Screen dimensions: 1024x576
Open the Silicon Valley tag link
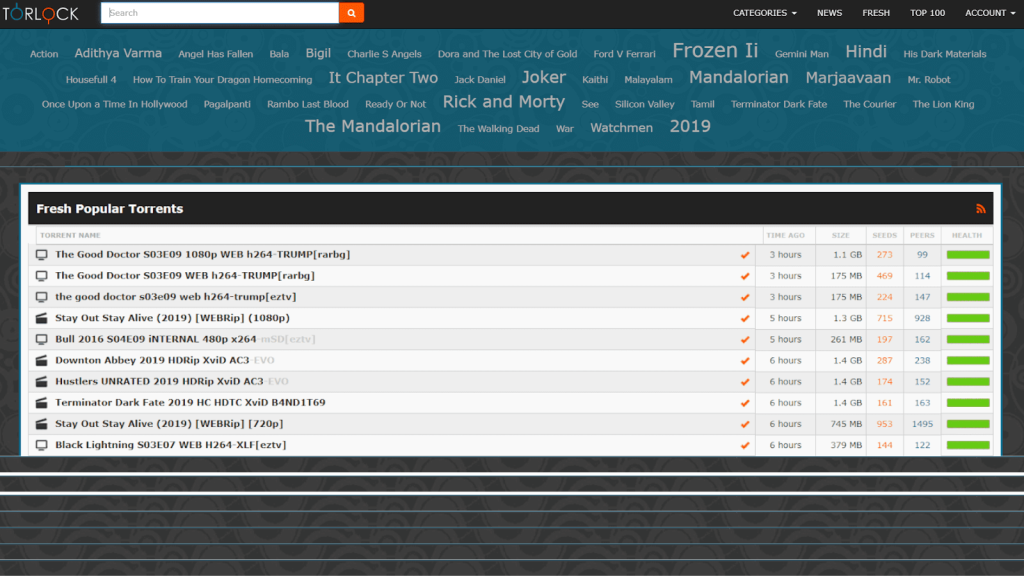[x=644, y=104]
